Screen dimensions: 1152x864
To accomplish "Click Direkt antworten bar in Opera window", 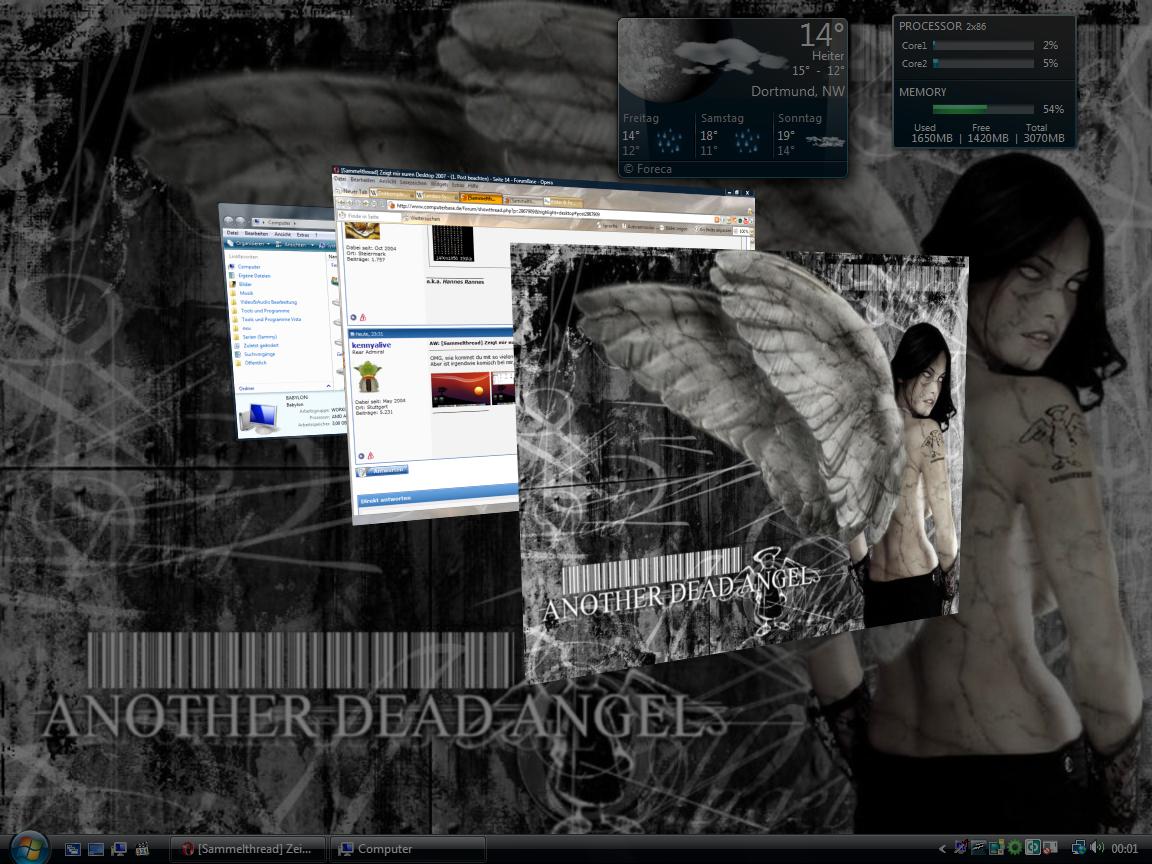I will coord(438,497).
